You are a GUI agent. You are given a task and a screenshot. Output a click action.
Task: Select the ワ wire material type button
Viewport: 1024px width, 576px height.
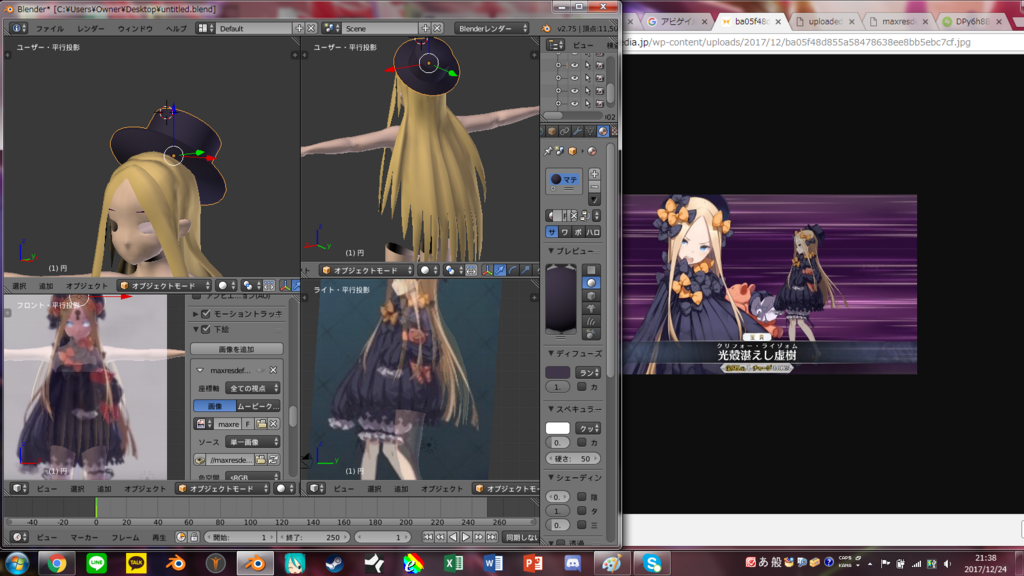click(565, 232)
